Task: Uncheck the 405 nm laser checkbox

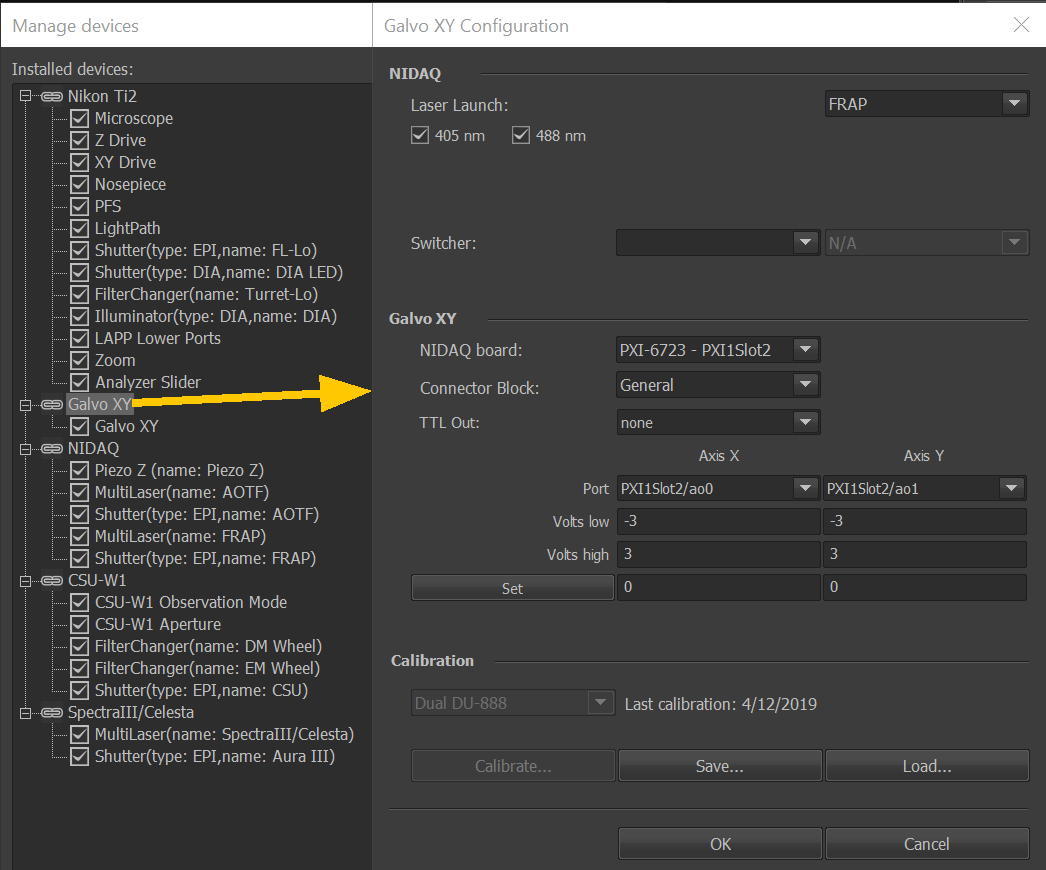Action: tap(420, 135)
